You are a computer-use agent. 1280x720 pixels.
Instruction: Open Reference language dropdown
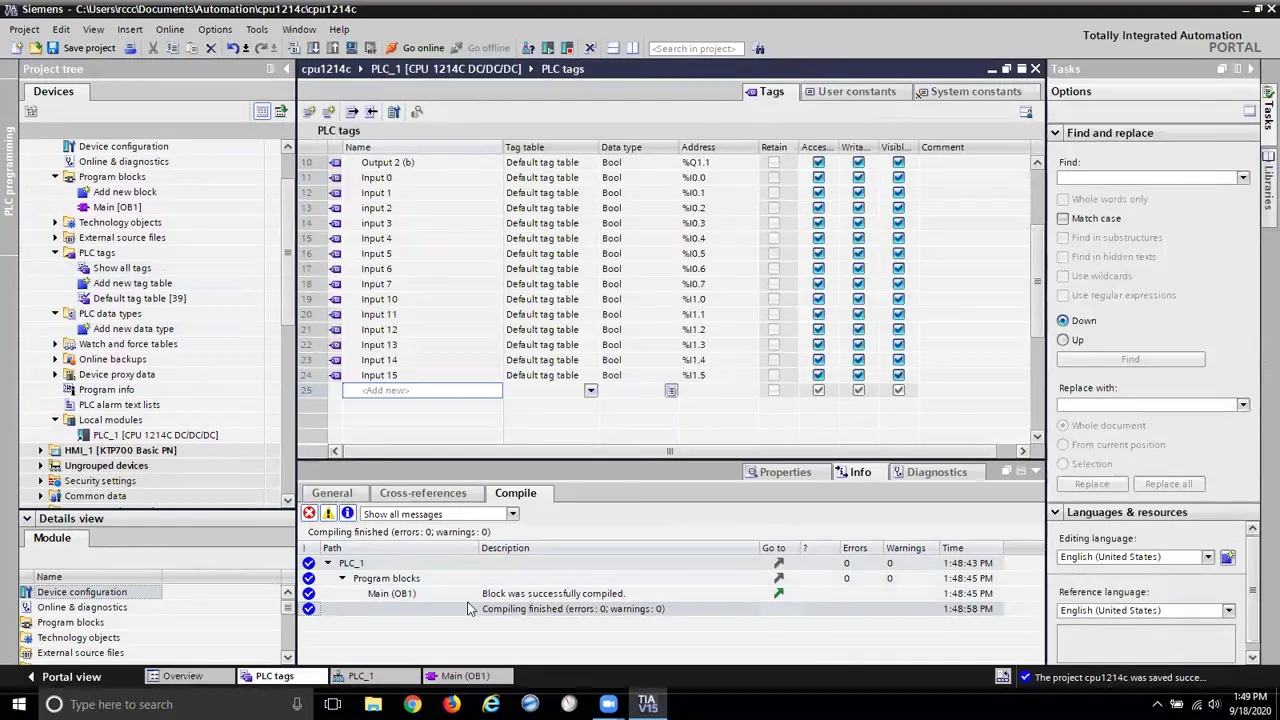coord(1229,611)
